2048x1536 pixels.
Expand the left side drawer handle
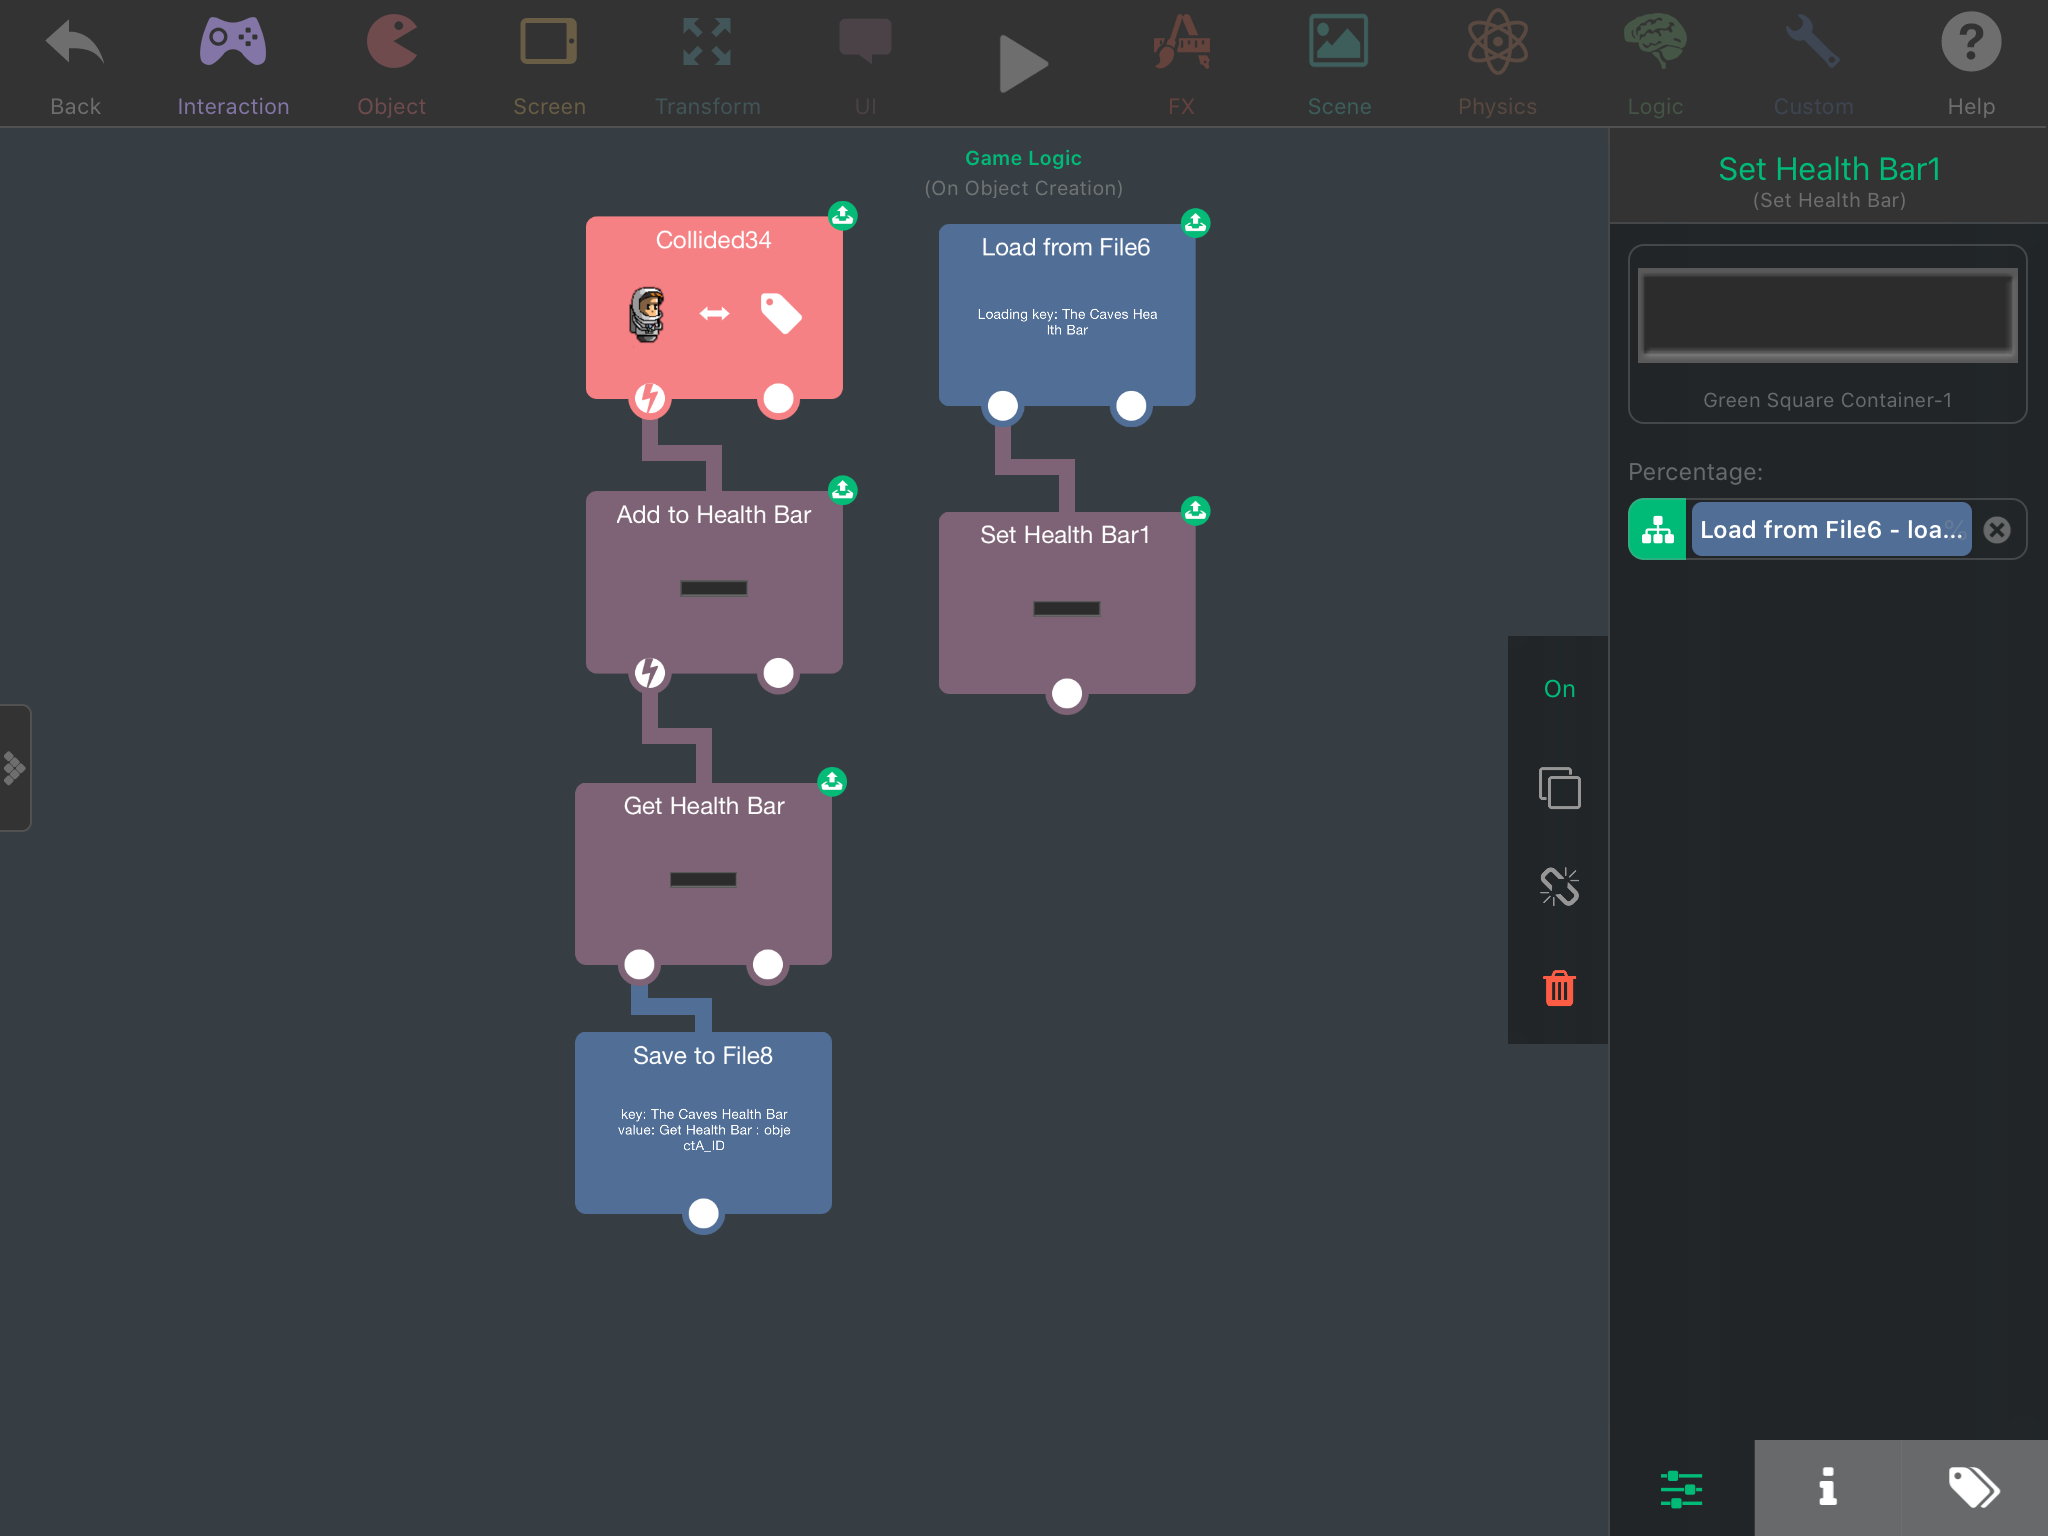[x=15, y=768]
